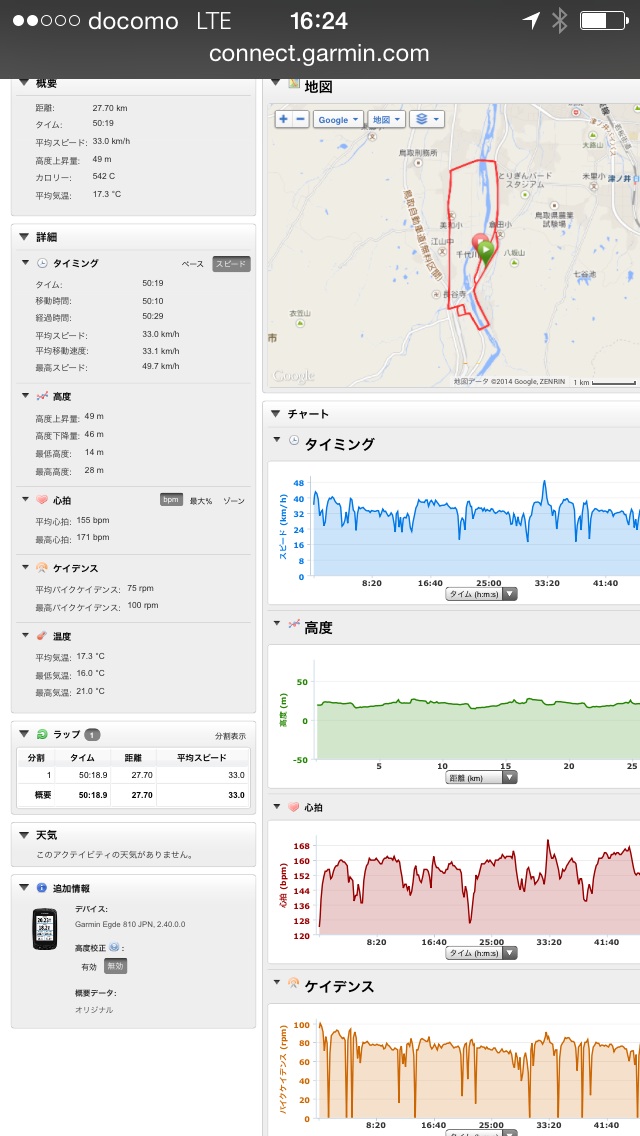Collapse the 天気 section
640x1136 pixels.
tap(24, 835)
